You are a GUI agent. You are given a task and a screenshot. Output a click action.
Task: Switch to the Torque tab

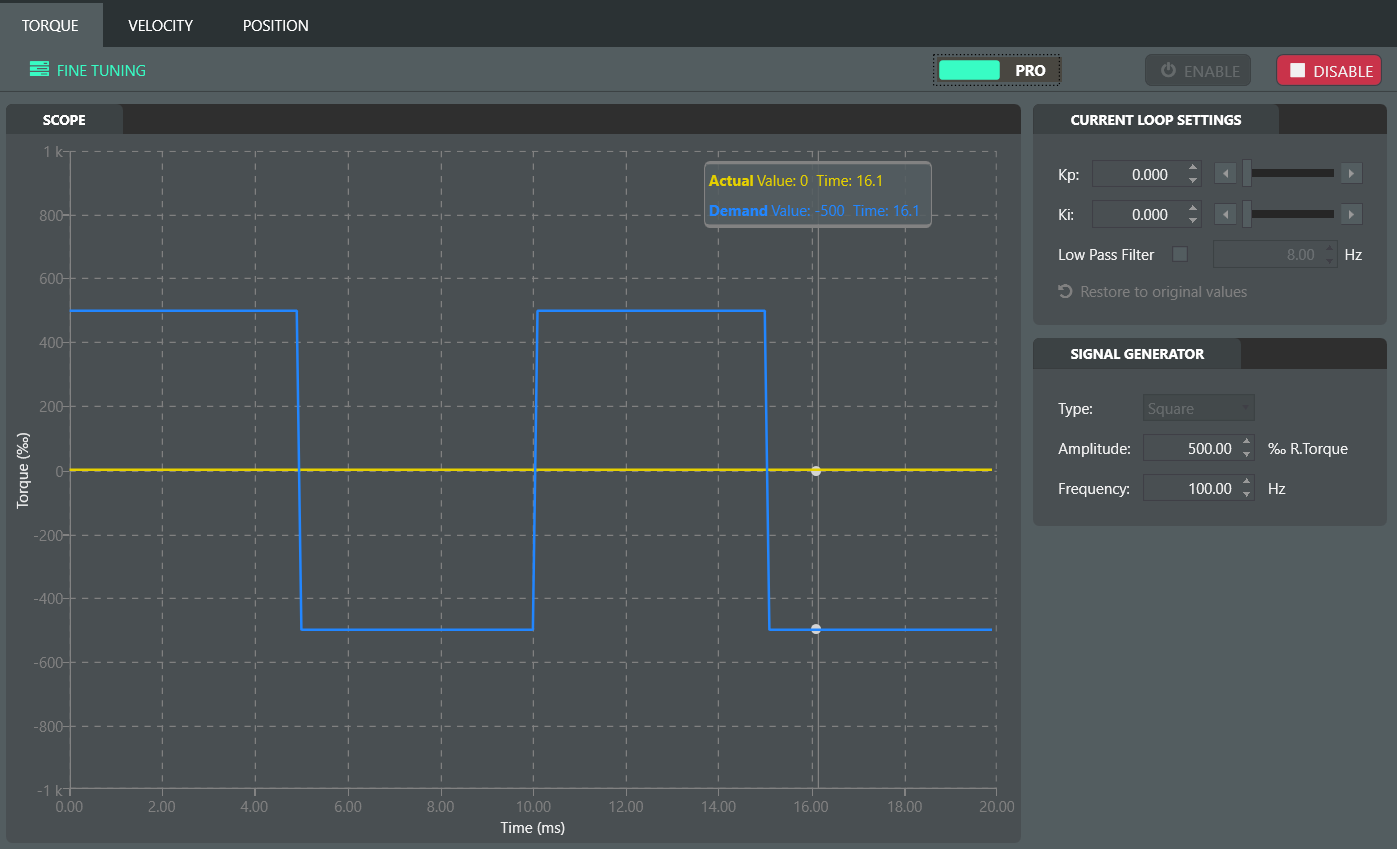(51, 25)
